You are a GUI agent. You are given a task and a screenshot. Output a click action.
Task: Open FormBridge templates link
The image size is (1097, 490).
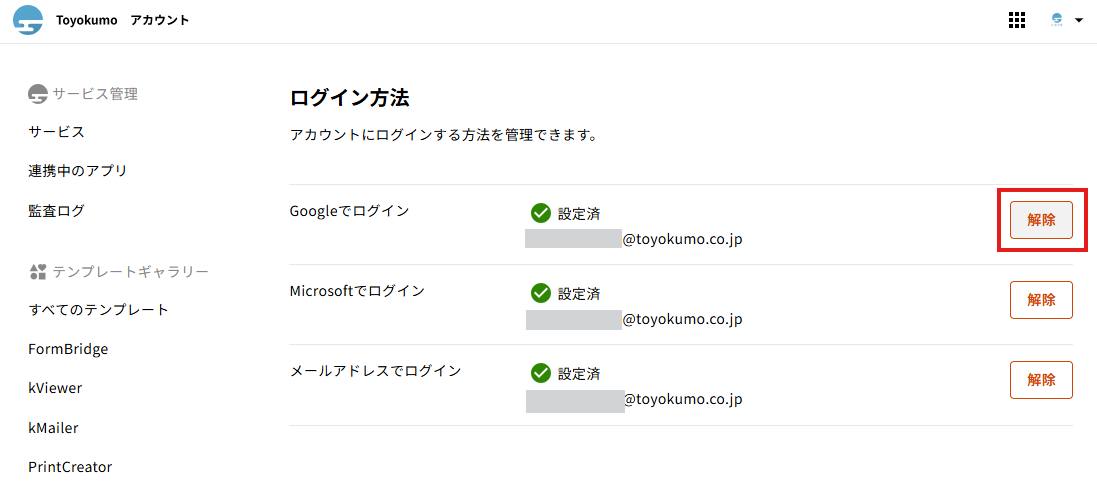[x=68, y=349]
